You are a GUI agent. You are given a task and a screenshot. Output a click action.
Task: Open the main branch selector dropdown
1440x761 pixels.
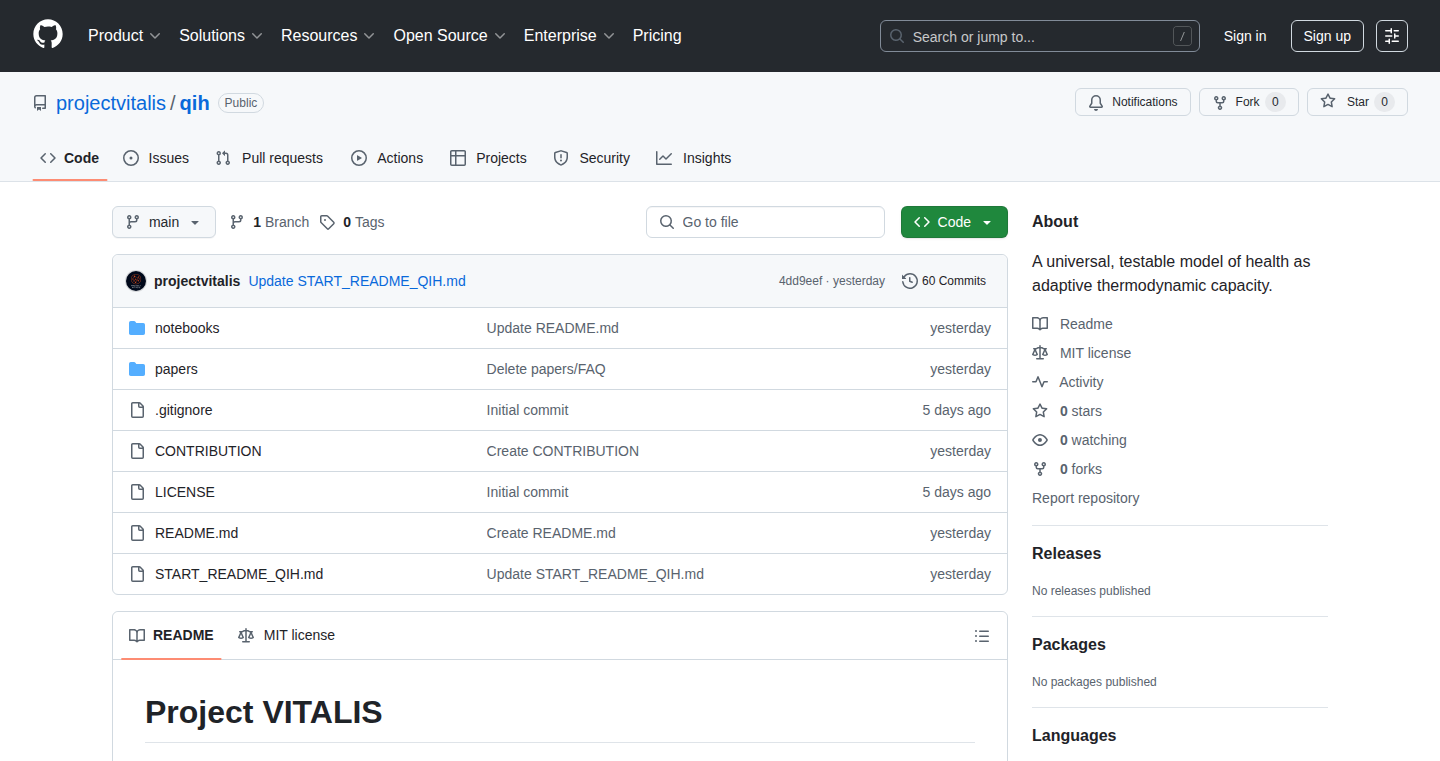[x=164, y=222]
